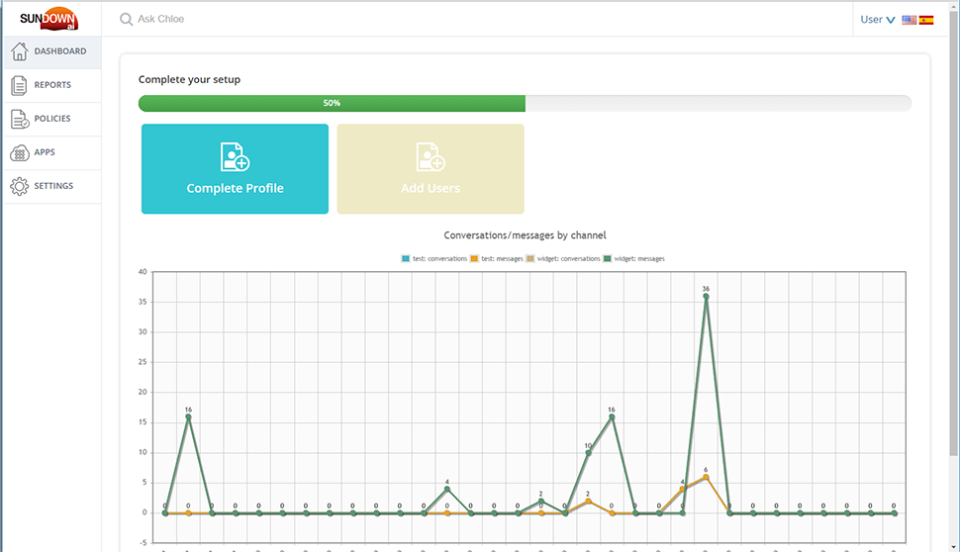The width and height of the screenshot is (960, 552).
Task: Switch language with the Spanish flag
Action: click(926, 20)
